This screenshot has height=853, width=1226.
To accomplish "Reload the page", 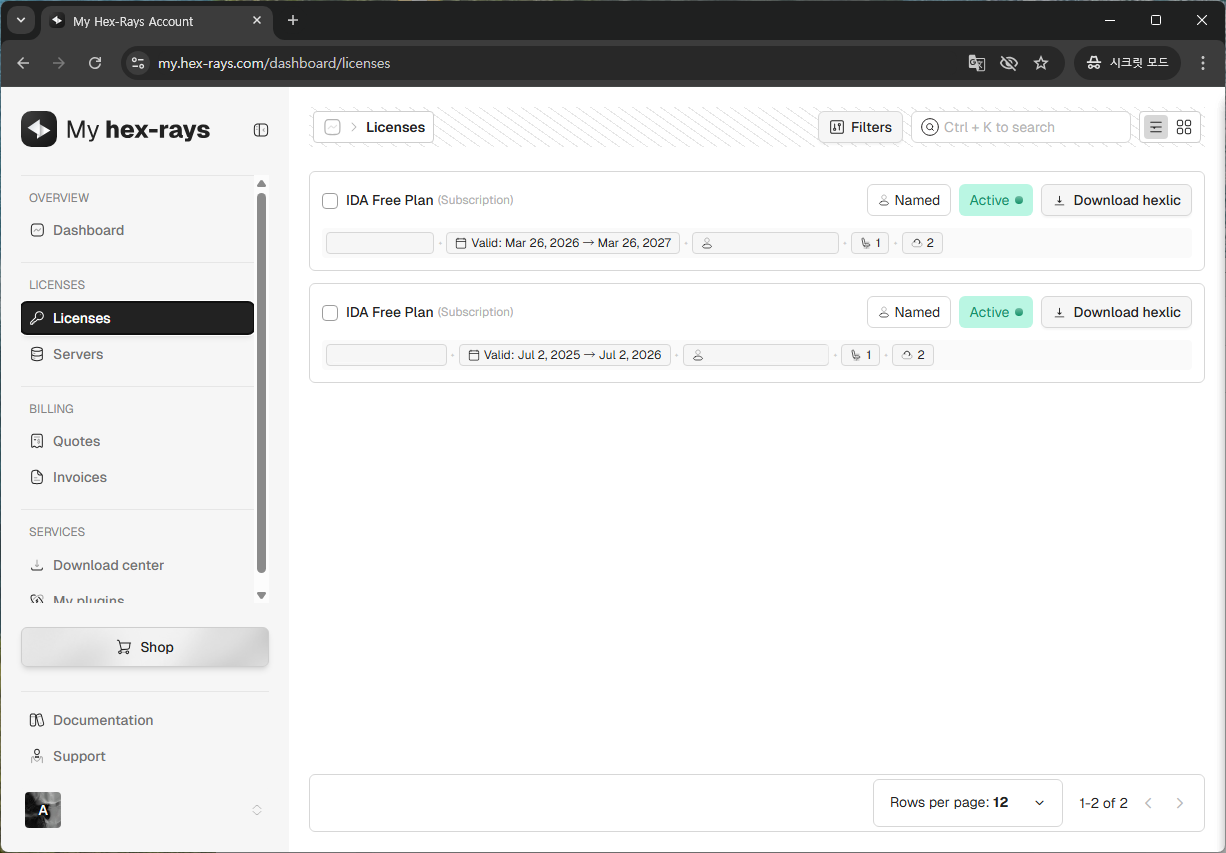I will 95,63.
